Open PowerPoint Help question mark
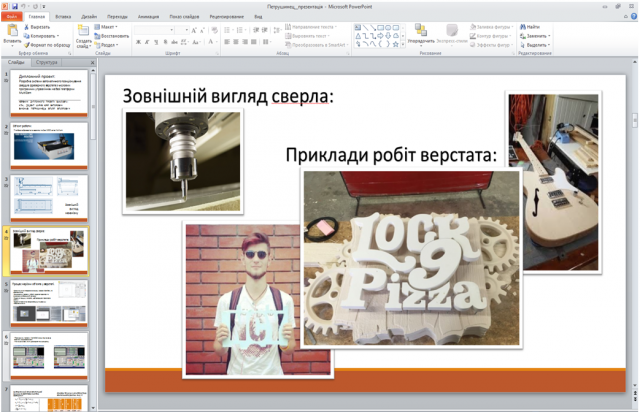Screen dimensions: 640x412 tap(634, 16)
